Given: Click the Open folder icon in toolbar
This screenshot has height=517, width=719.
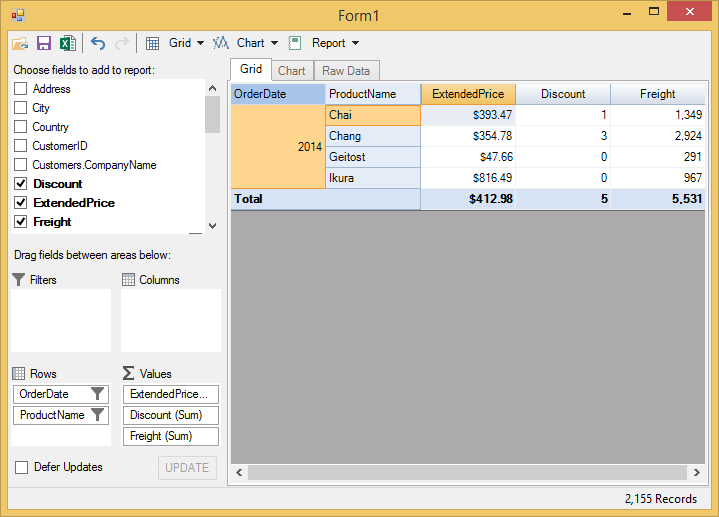Looking at the screenshot, I should [x=20, y=43].
